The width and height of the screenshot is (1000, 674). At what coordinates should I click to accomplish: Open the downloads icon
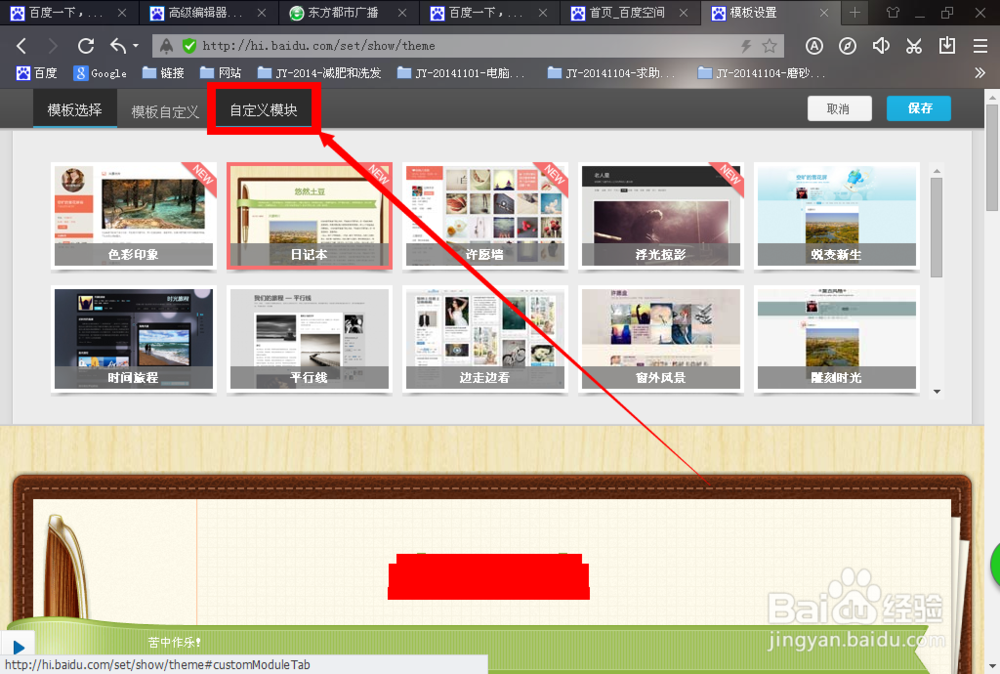coord(947,46)
